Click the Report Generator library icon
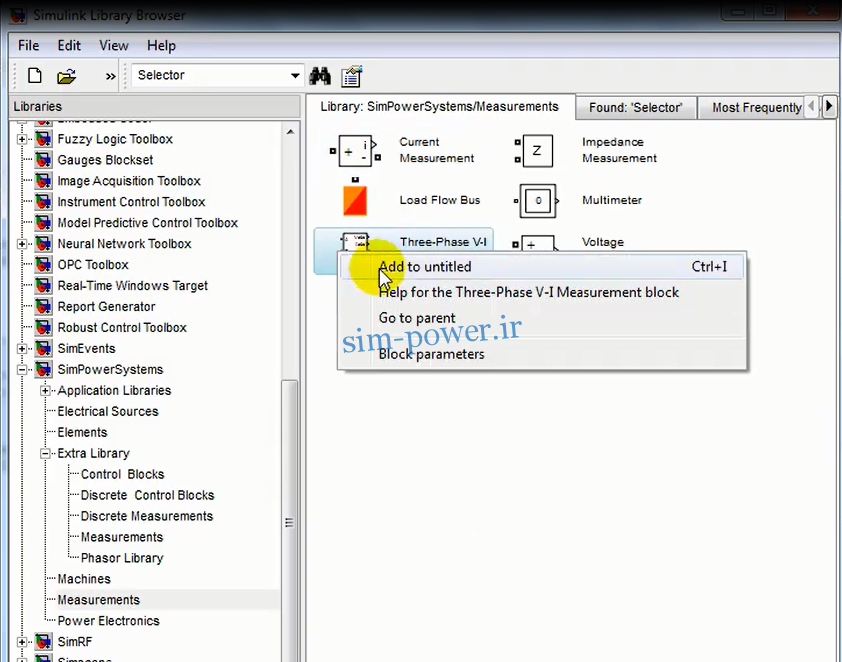The image size is (842, 662). point(43,307)
